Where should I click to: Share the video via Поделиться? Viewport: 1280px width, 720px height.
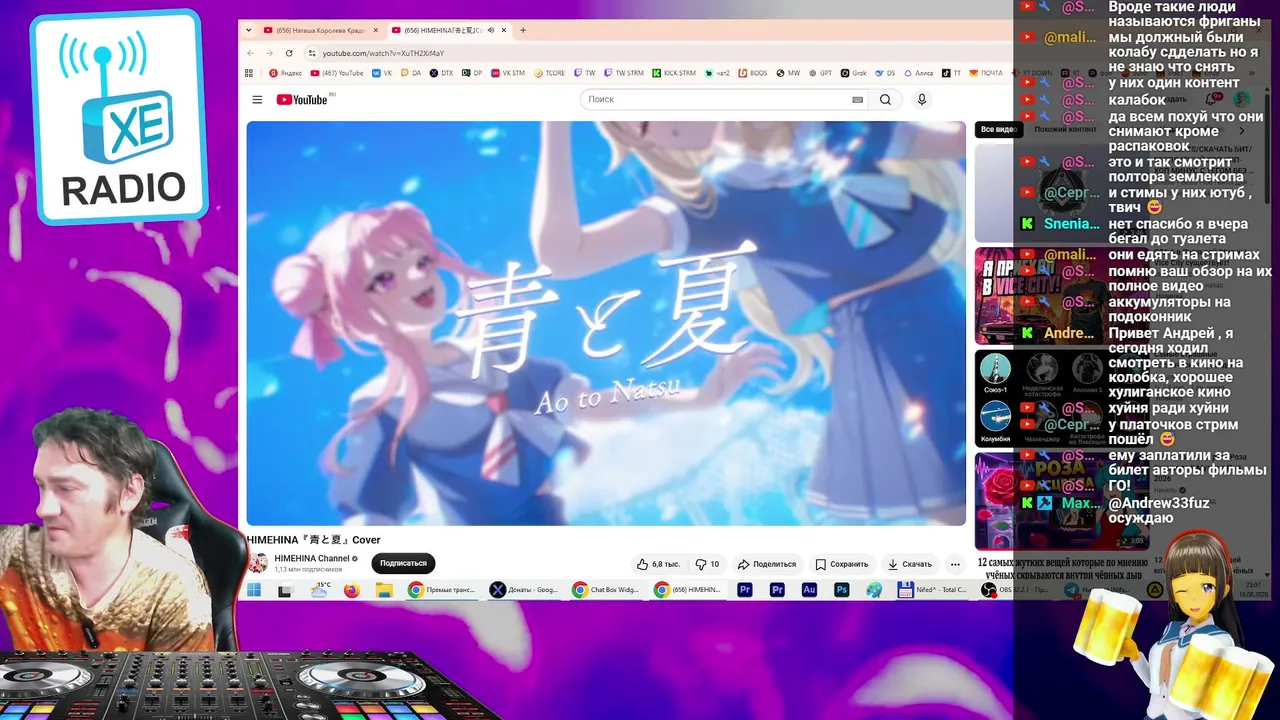pyautogui.click(x=767, y=564)
